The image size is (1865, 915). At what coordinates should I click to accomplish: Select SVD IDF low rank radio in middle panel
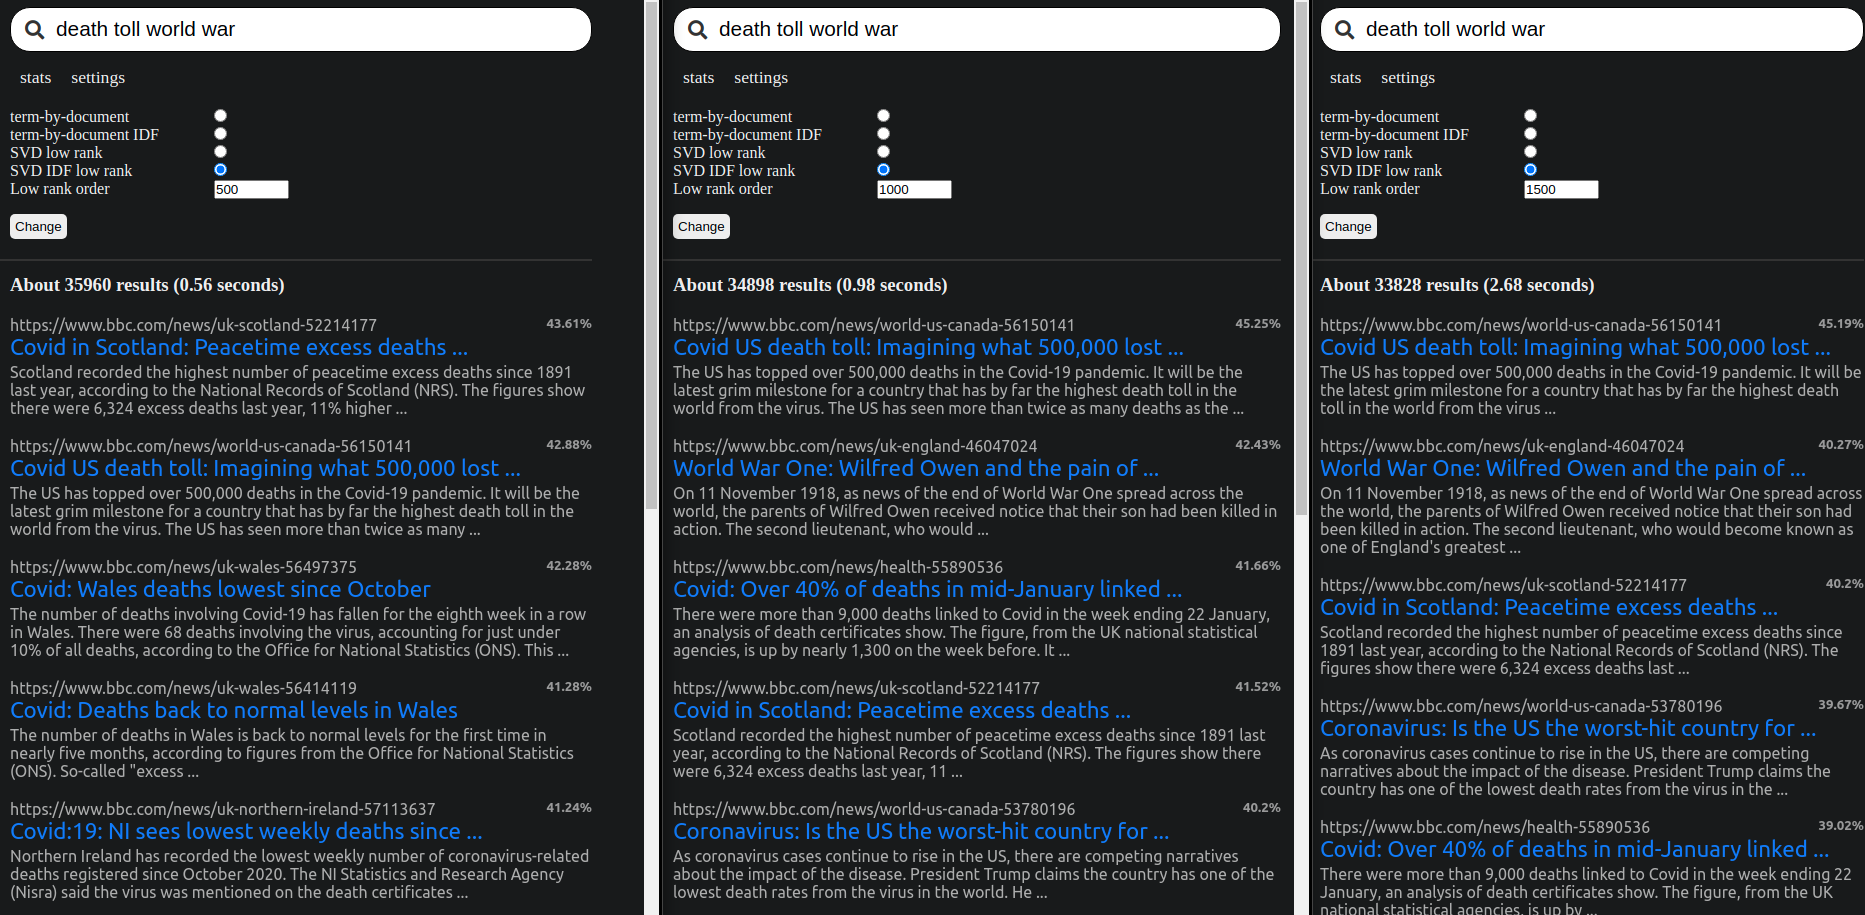[883, 170]
